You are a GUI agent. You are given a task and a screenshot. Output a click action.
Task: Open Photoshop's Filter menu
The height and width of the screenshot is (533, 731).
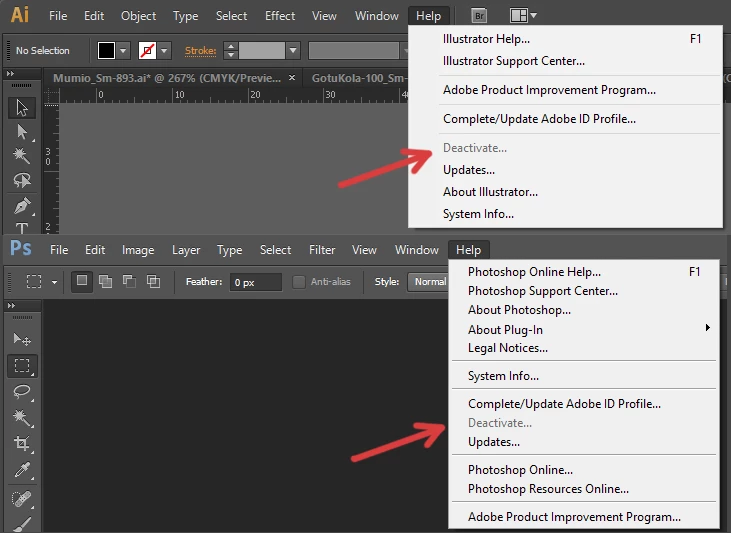pos(322,250)
